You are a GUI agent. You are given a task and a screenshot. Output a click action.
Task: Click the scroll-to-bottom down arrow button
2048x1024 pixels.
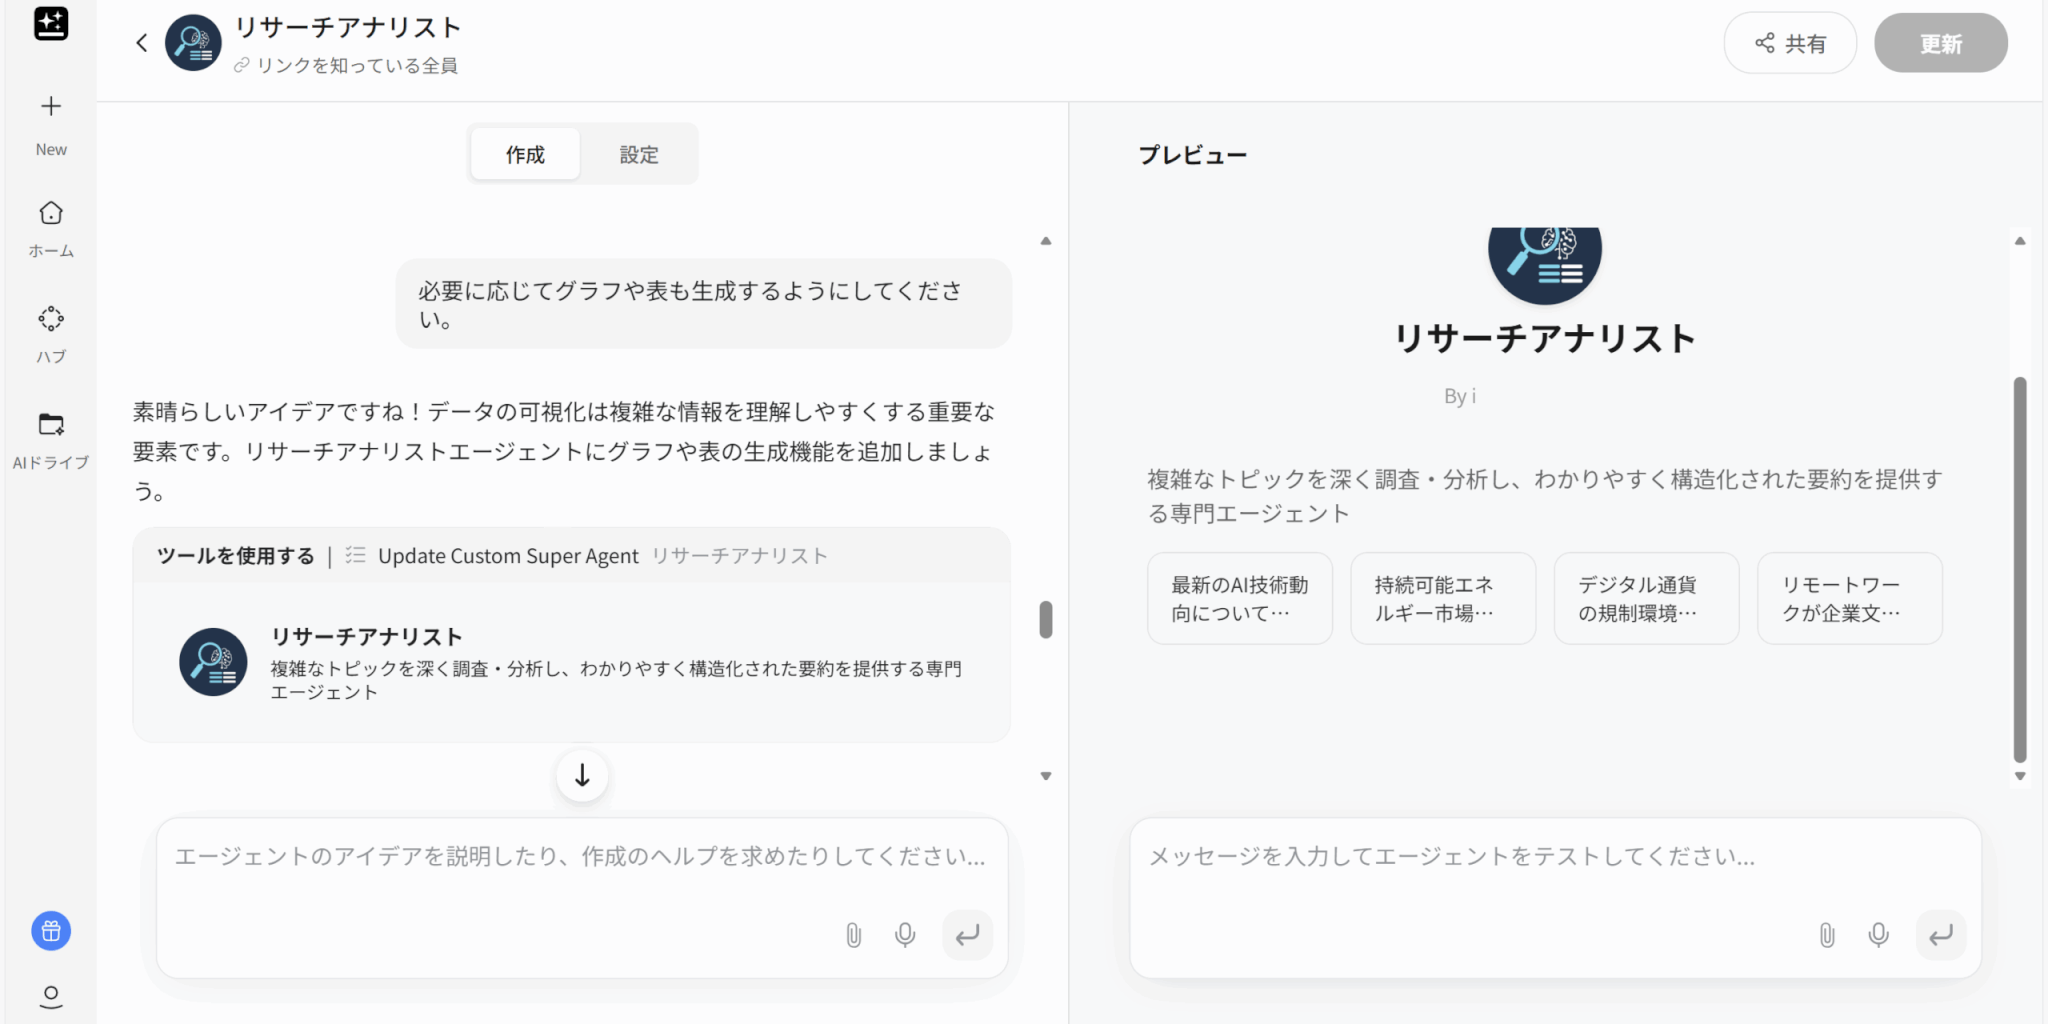click(582, 776)
